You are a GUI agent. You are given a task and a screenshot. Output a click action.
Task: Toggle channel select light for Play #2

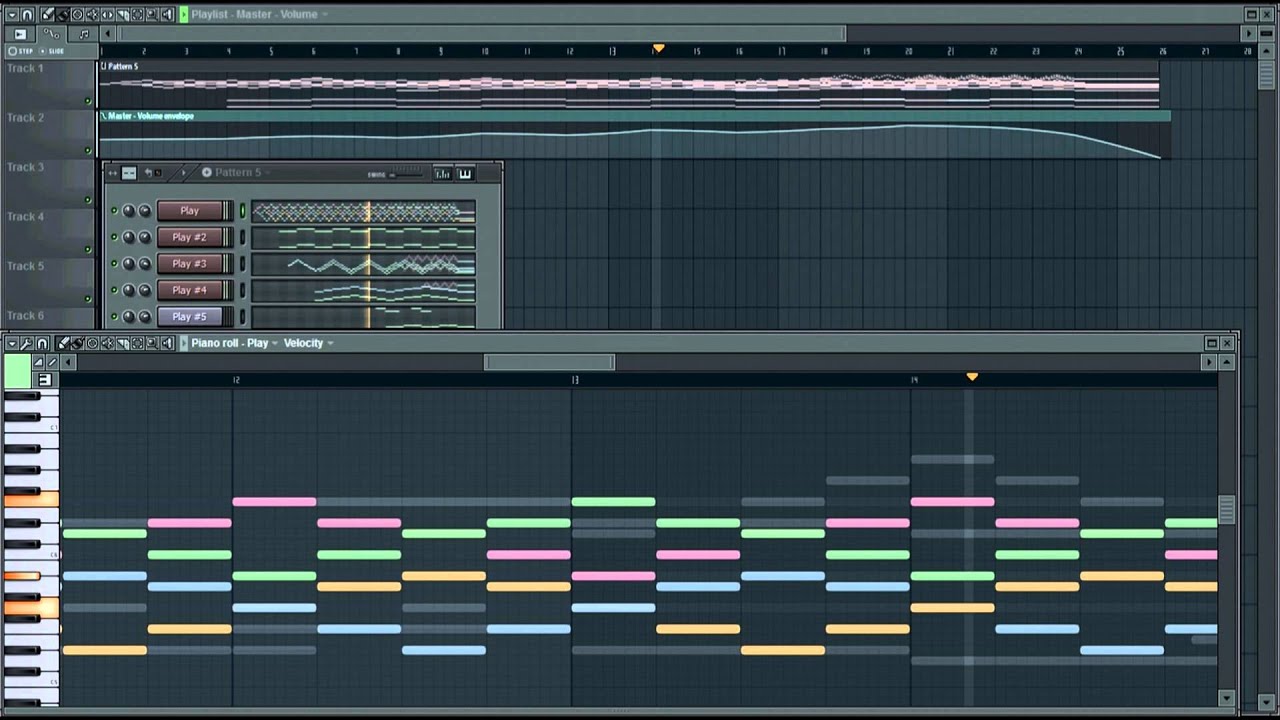tap(242, 237)
